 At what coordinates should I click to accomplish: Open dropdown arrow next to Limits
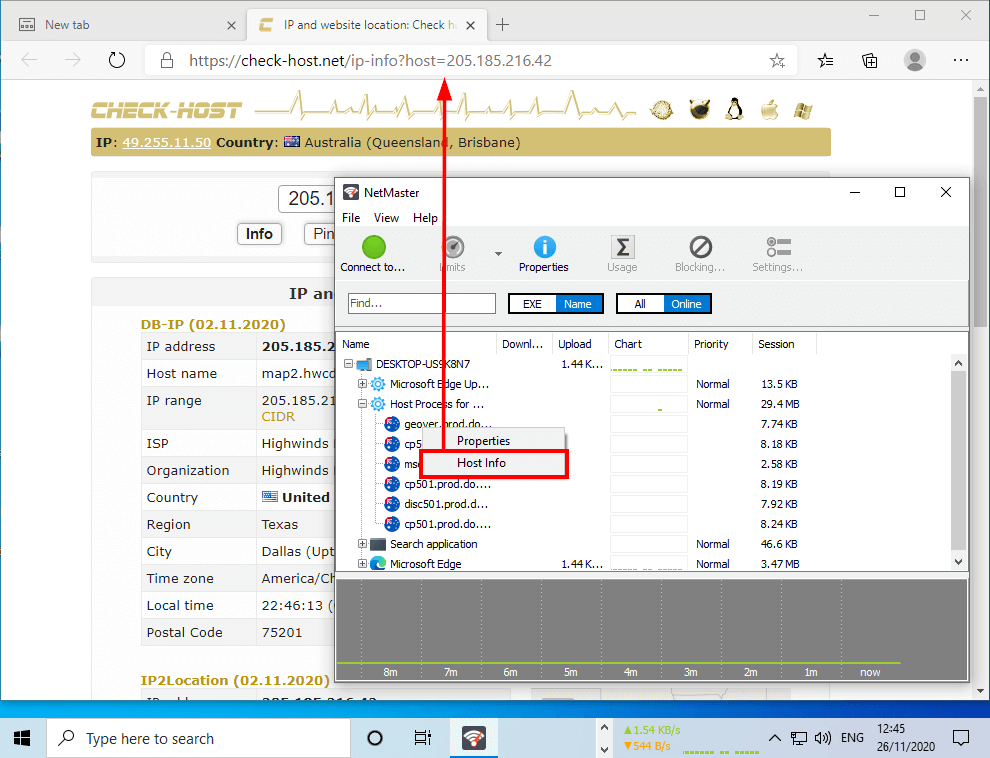pos(498,254)
